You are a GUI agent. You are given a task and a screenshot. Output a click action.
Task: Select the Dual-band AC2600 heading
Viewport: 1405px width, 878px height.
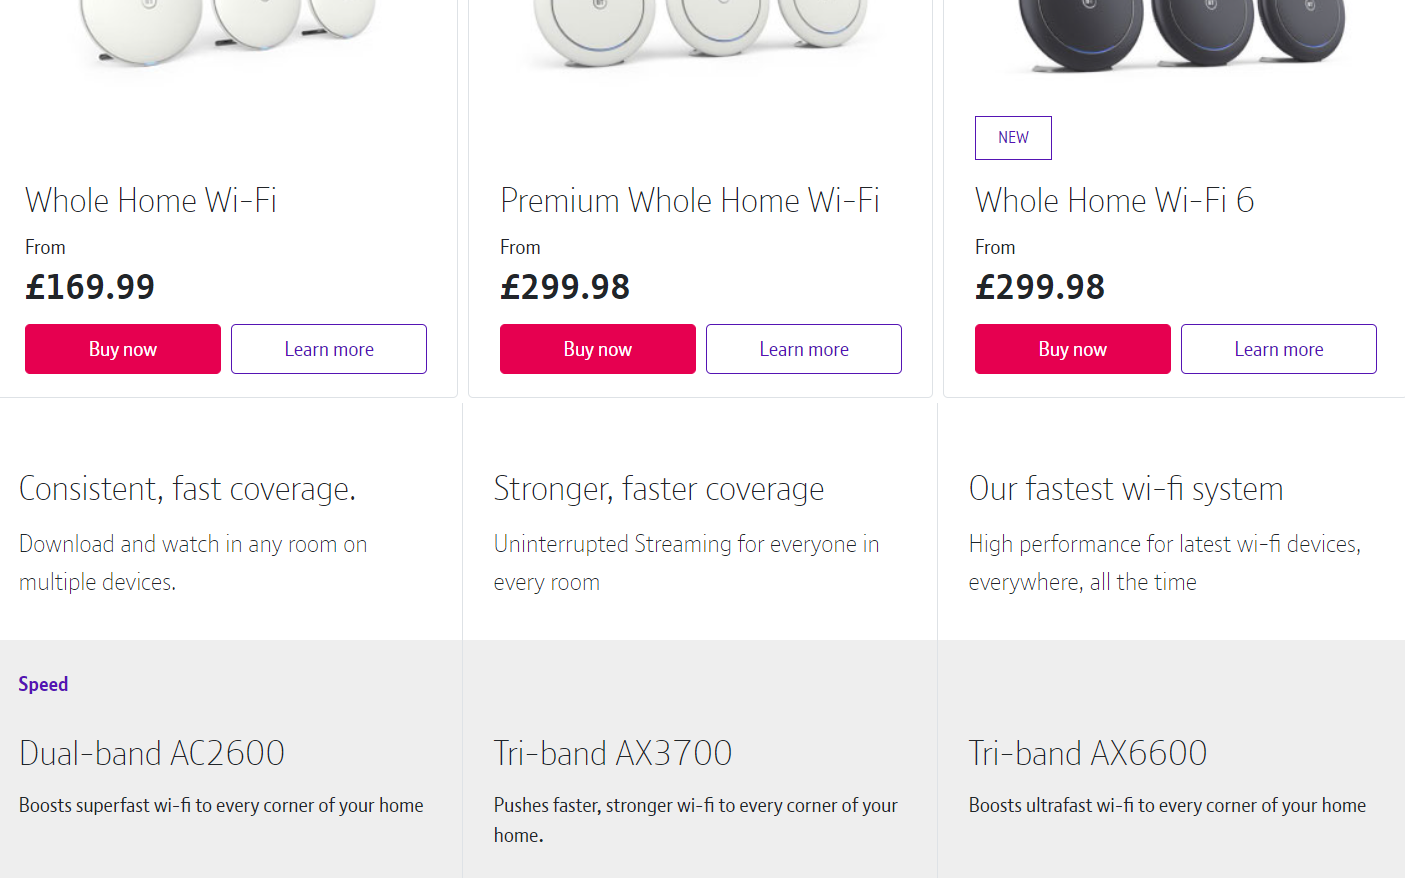point(152,753)
